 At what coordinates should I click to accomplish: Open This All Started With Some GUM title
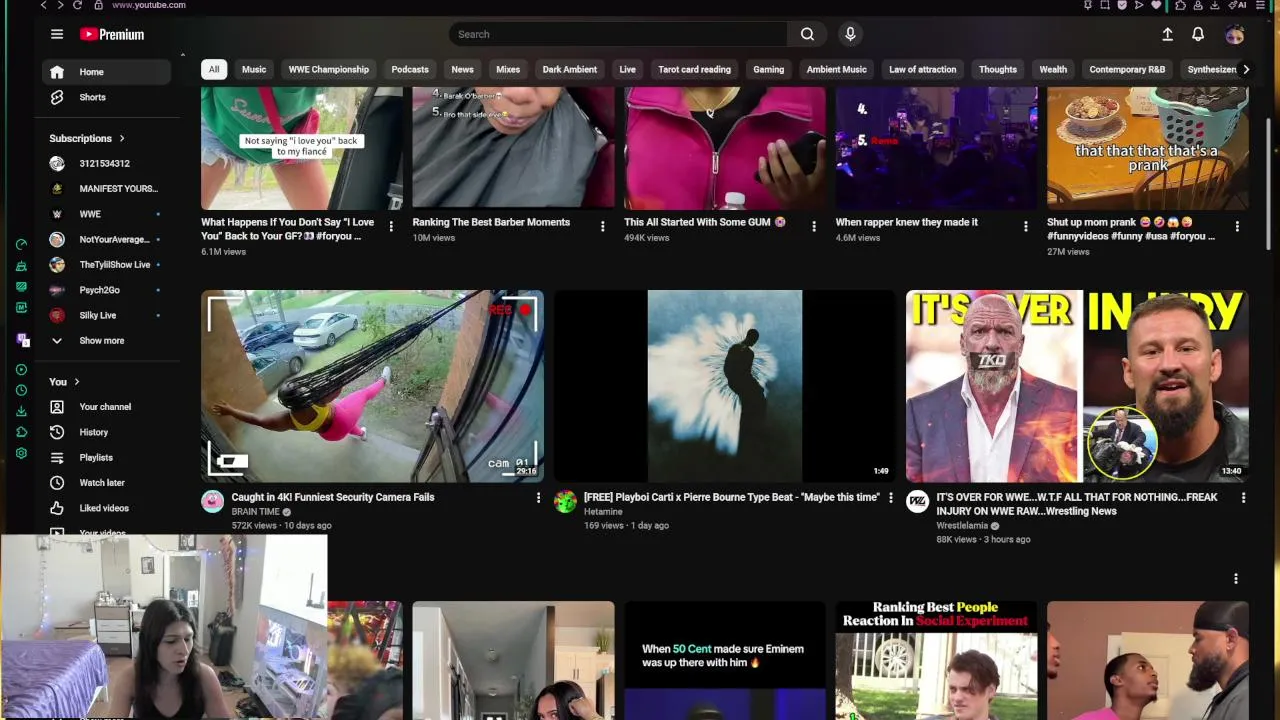[x=705, y=222]
